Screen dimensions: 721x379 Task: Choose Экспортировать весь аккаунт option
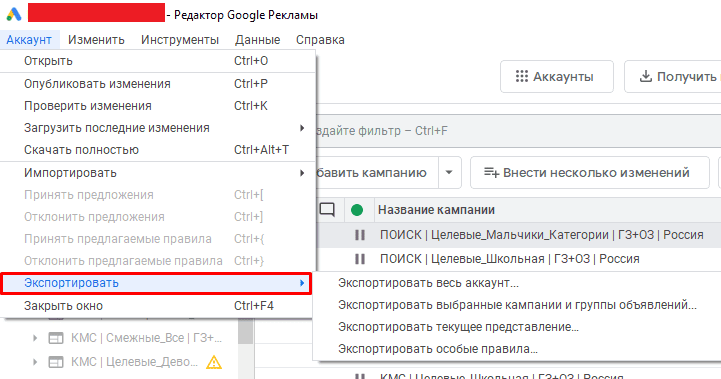pos(517,283)
